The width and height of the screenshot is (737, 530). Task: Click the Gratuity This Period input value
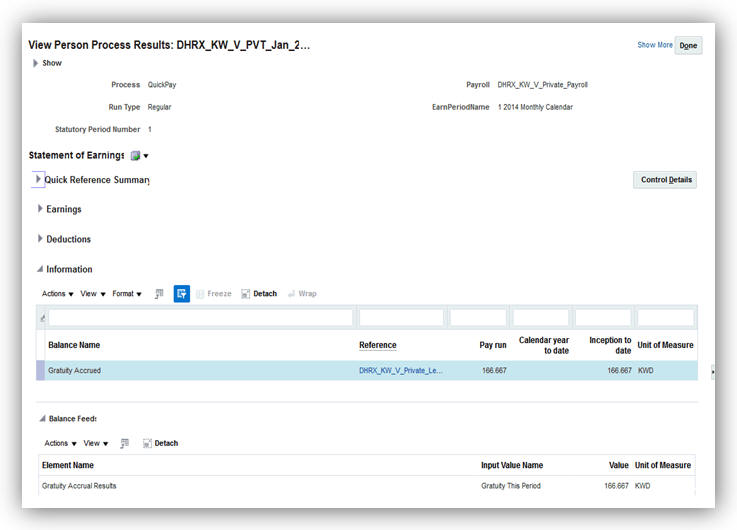click(511, 486)
